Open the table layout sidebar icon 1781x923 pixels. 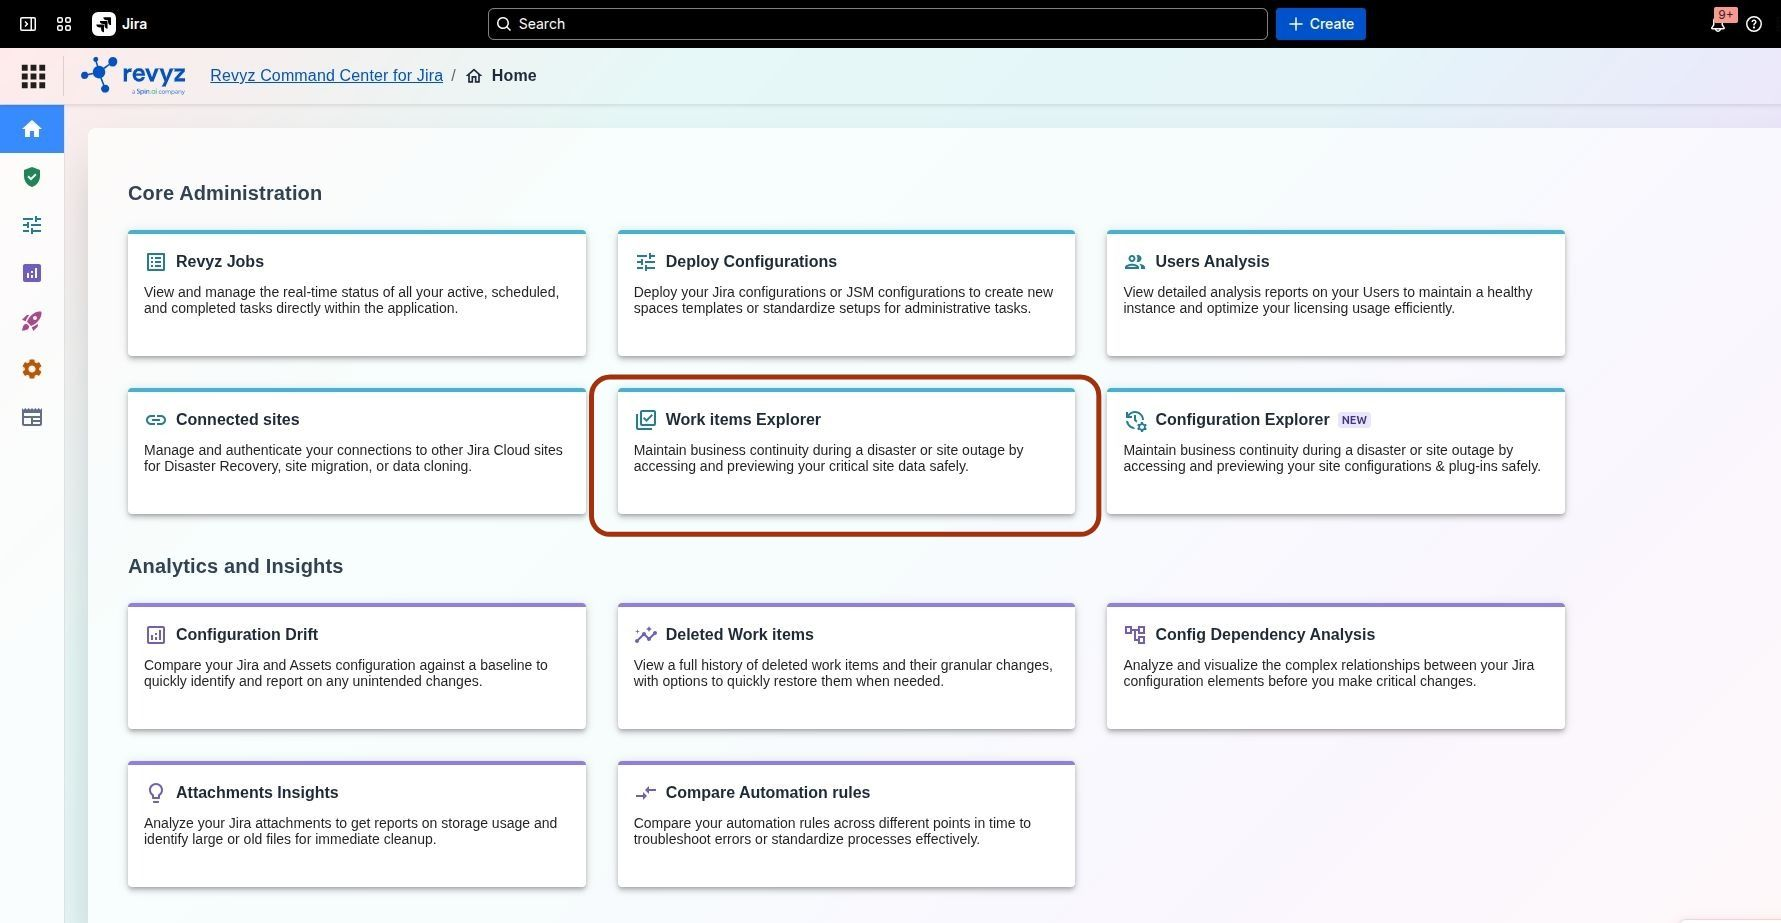tap(32, 417)
